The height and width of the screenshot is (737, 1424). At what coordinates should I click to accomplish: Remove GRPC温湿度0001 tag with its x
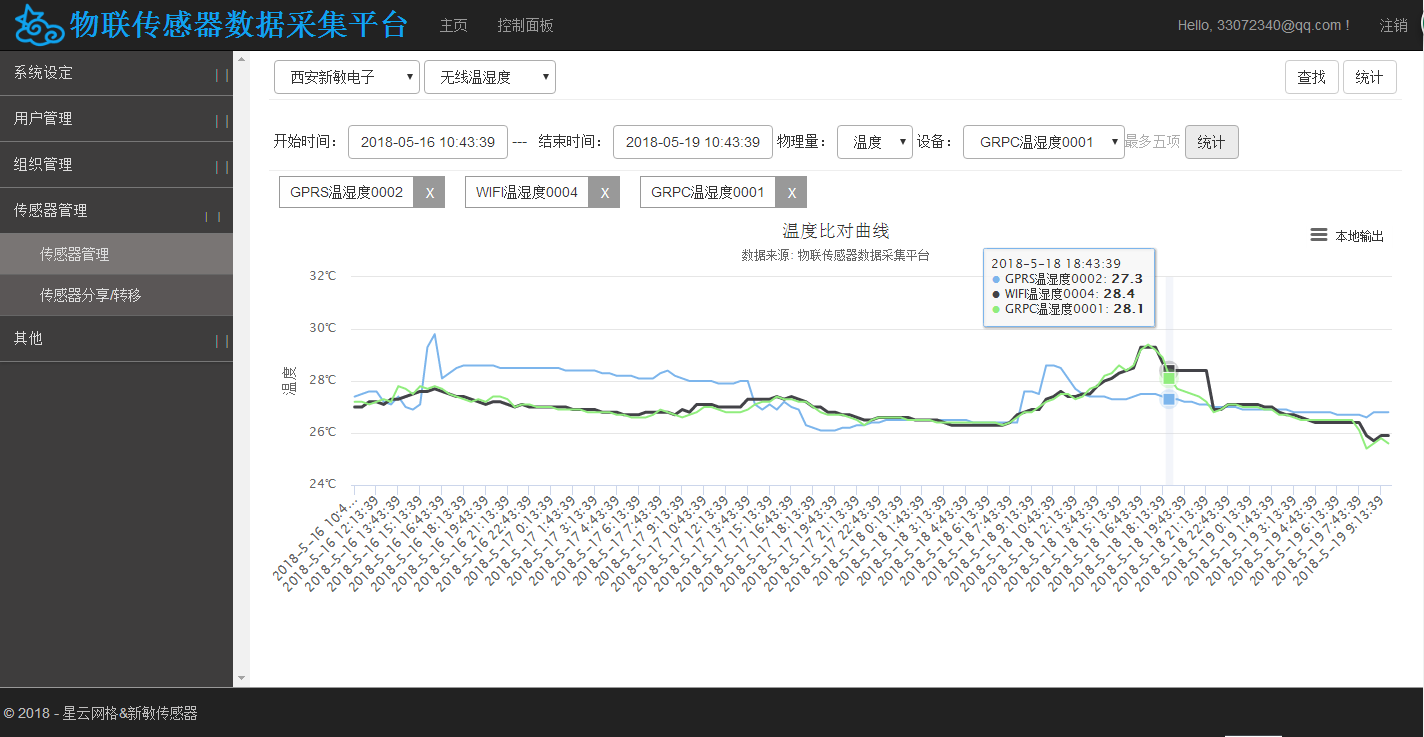(x=791, y=193)
